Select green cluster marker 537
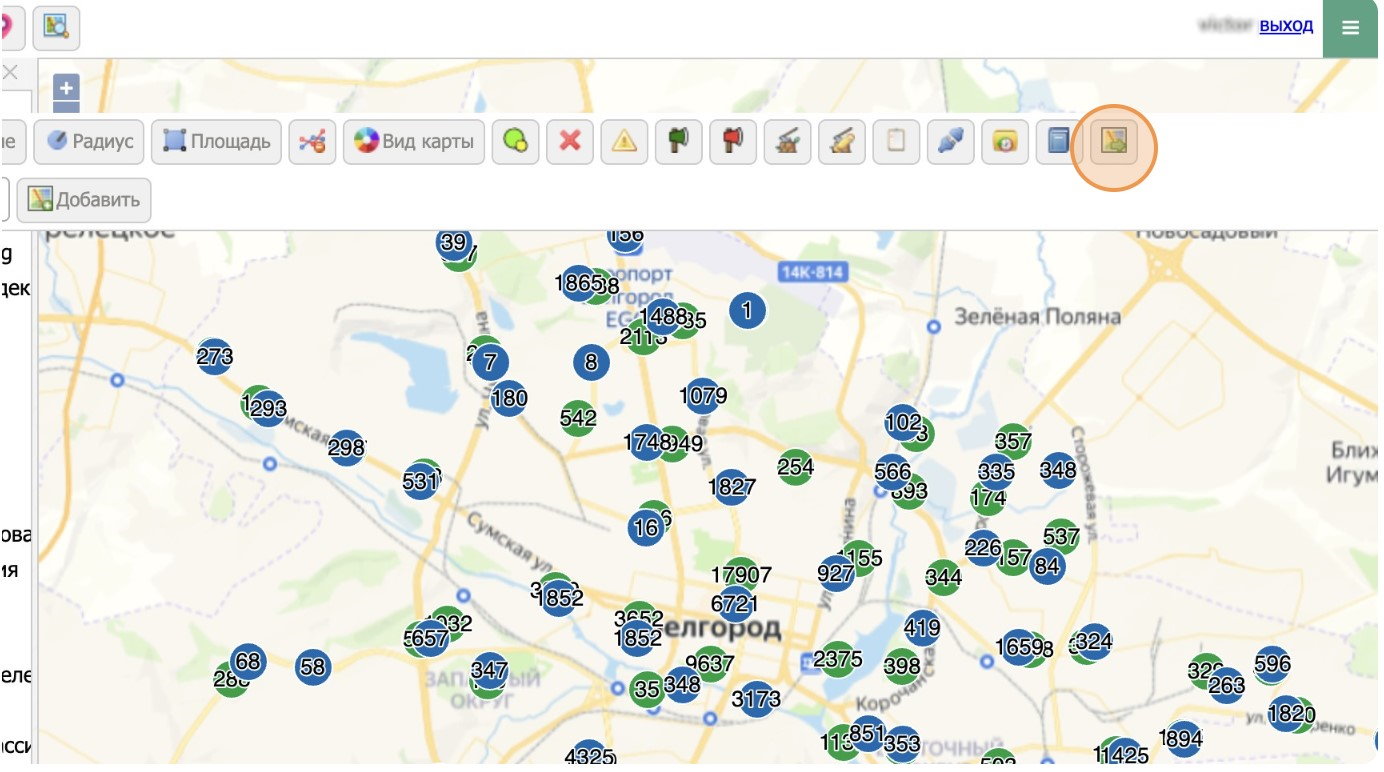The height and width of the screenshot is (772, 1384). (x=1061, y=537)
